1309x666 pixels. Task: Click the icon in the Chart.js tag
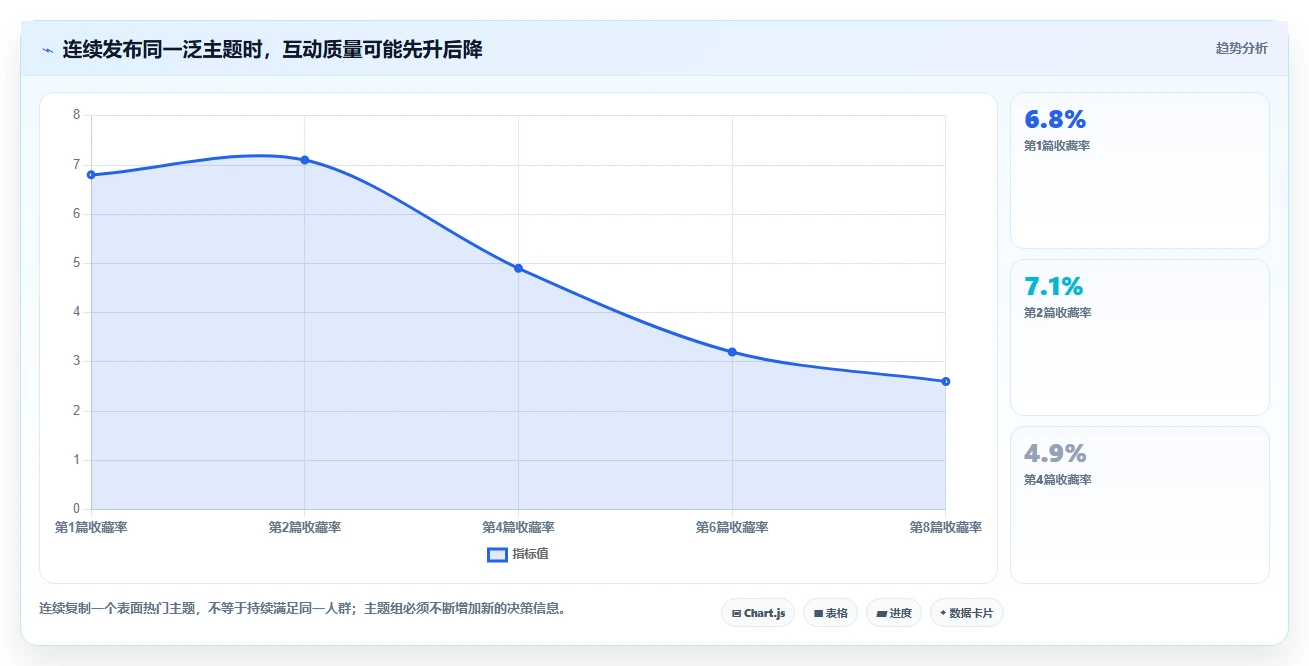736,613
